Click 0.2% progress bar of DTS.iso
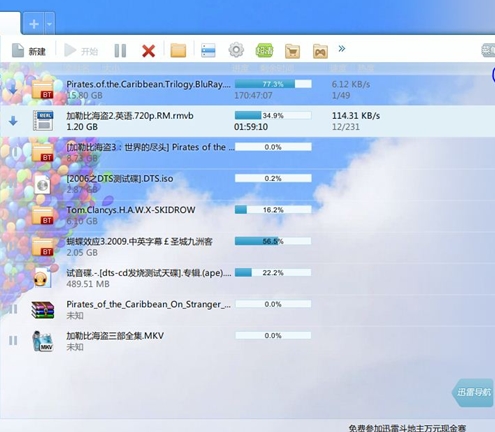 (x=273, y=178)
